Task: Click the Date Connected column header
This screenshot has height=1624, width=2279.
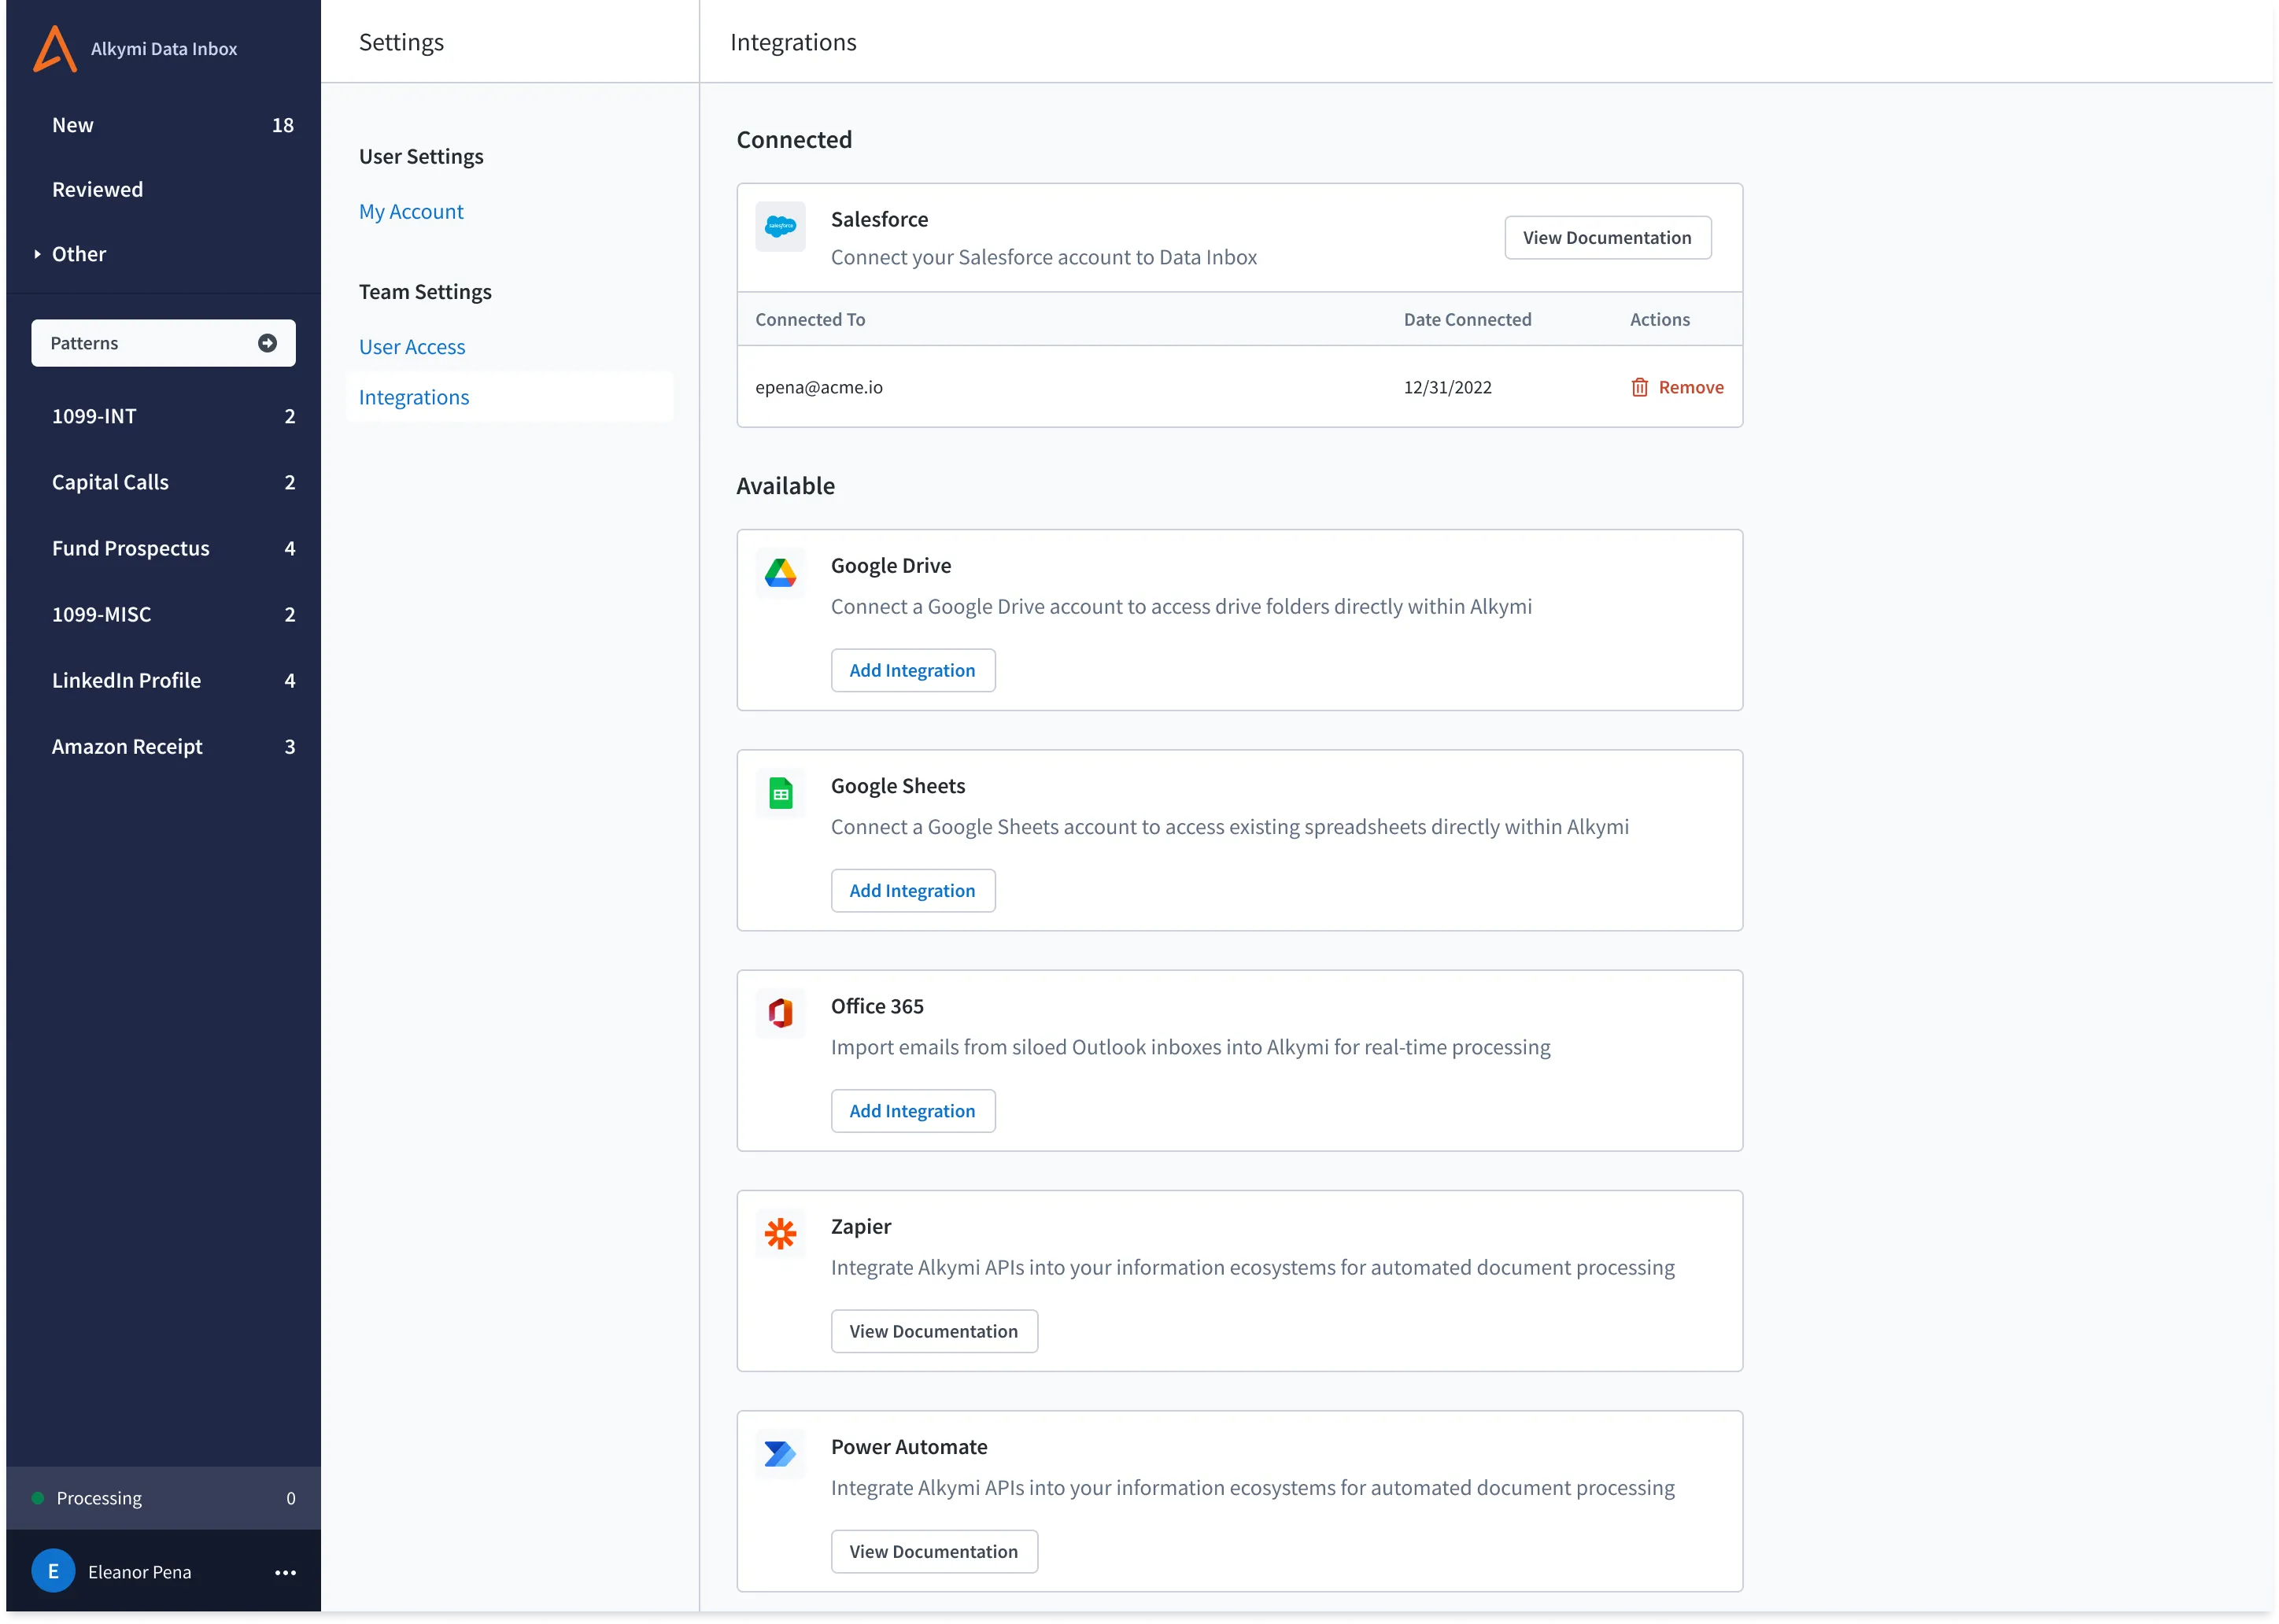Action: (x=1467, y=319)
